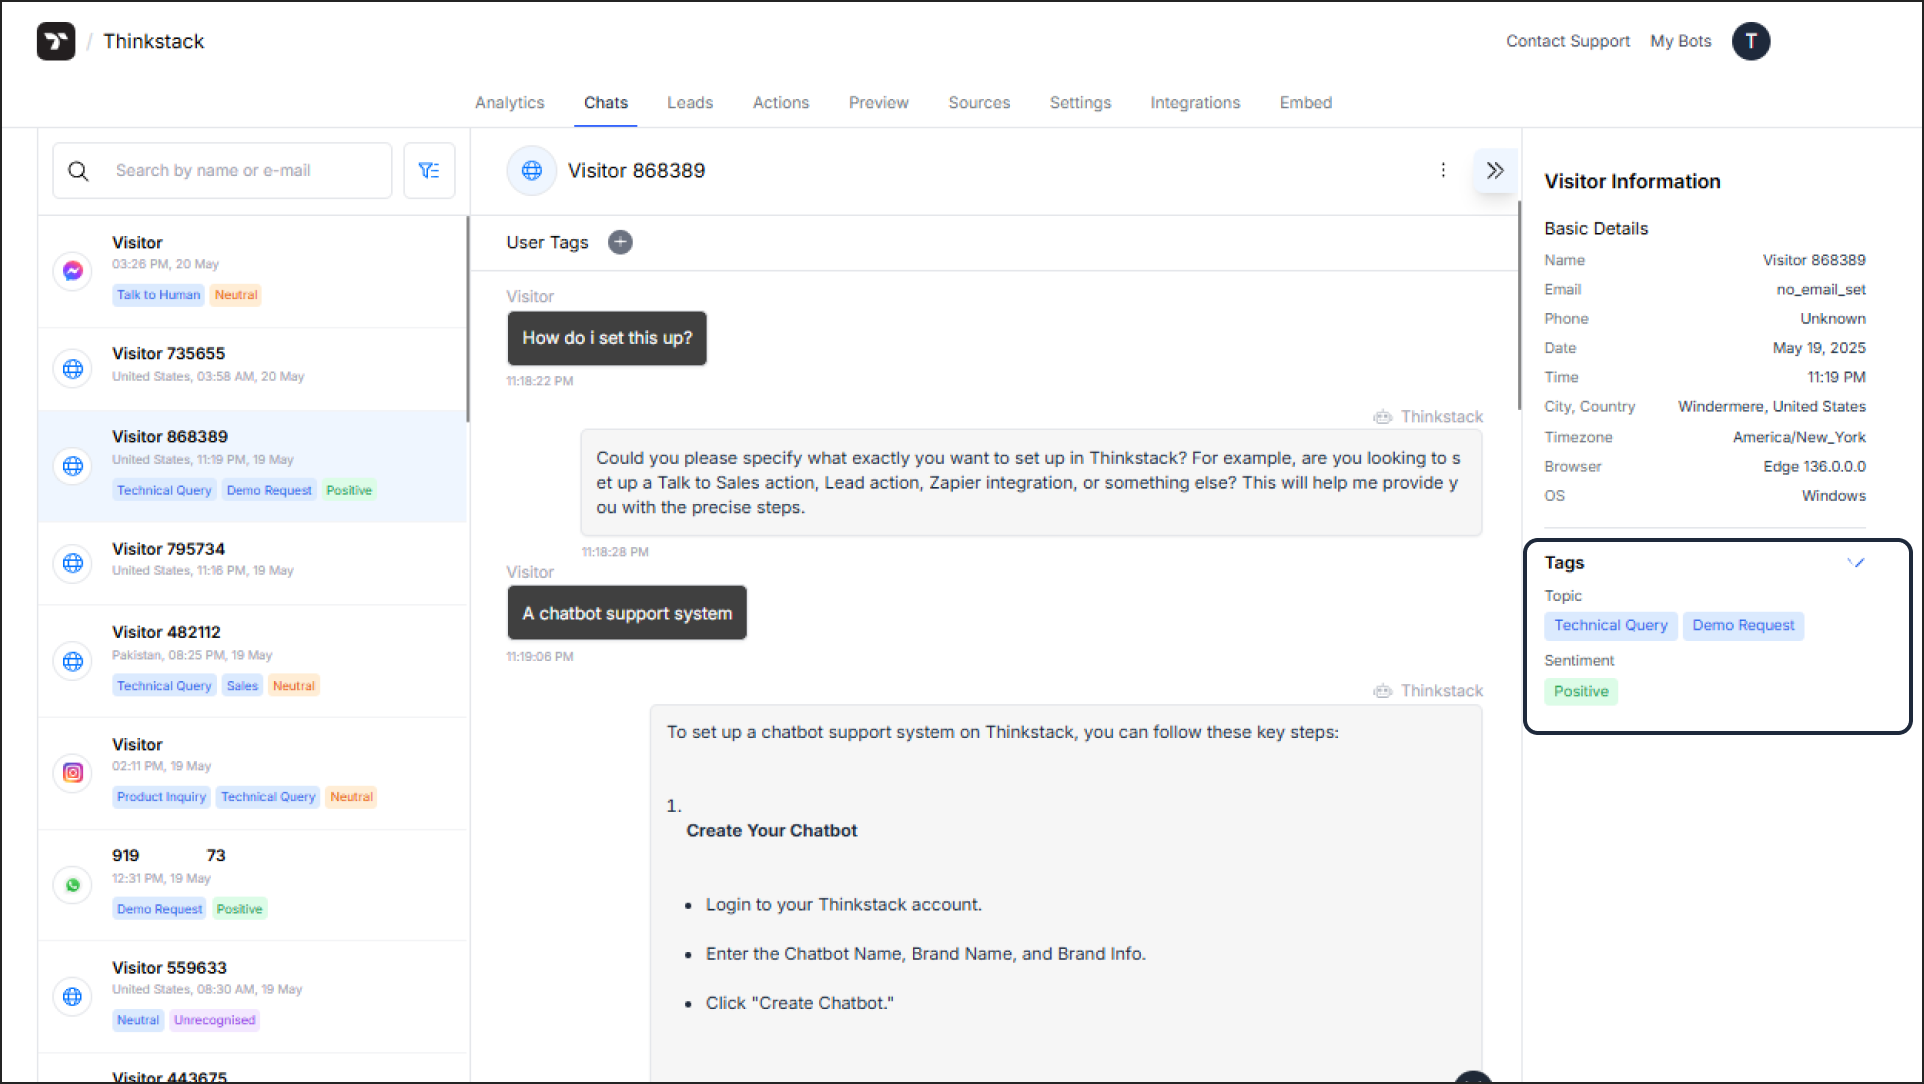
Task: Click Unrecognised tag on Visitor 559633
Action: point(215,1020)
